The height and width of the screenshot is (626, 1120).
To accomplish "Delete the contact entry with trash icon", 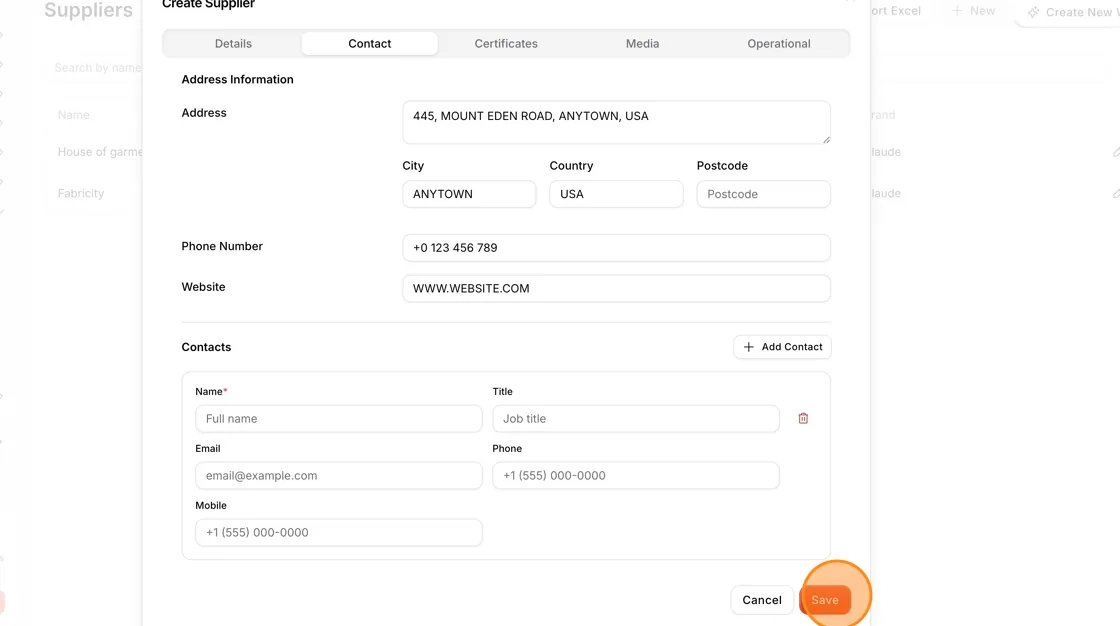I will (803, 419).
